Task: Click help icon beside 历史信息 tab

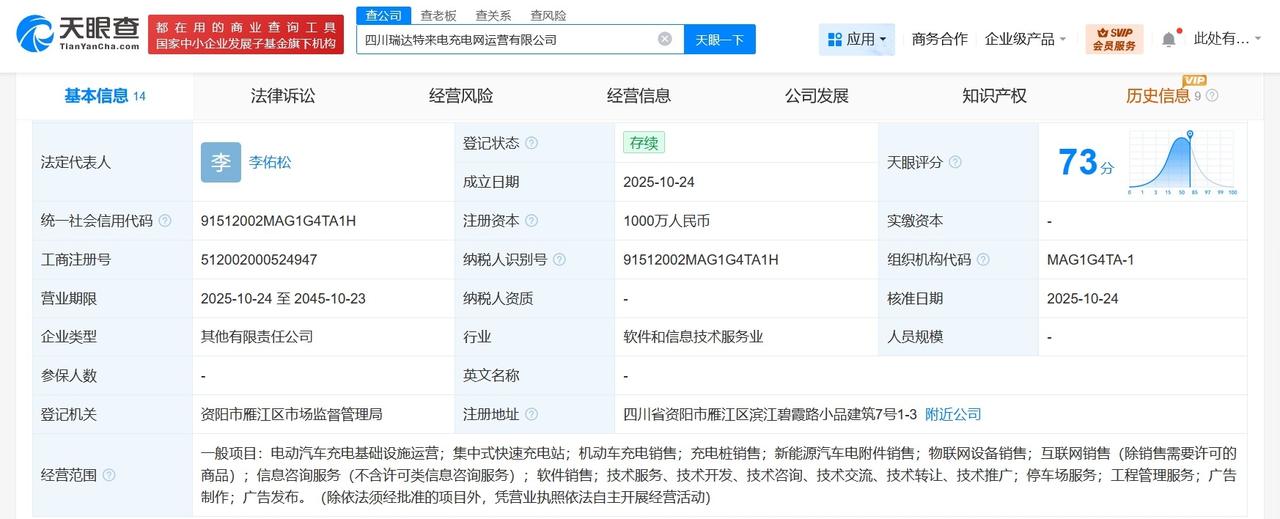Action: click(1212, 96)
